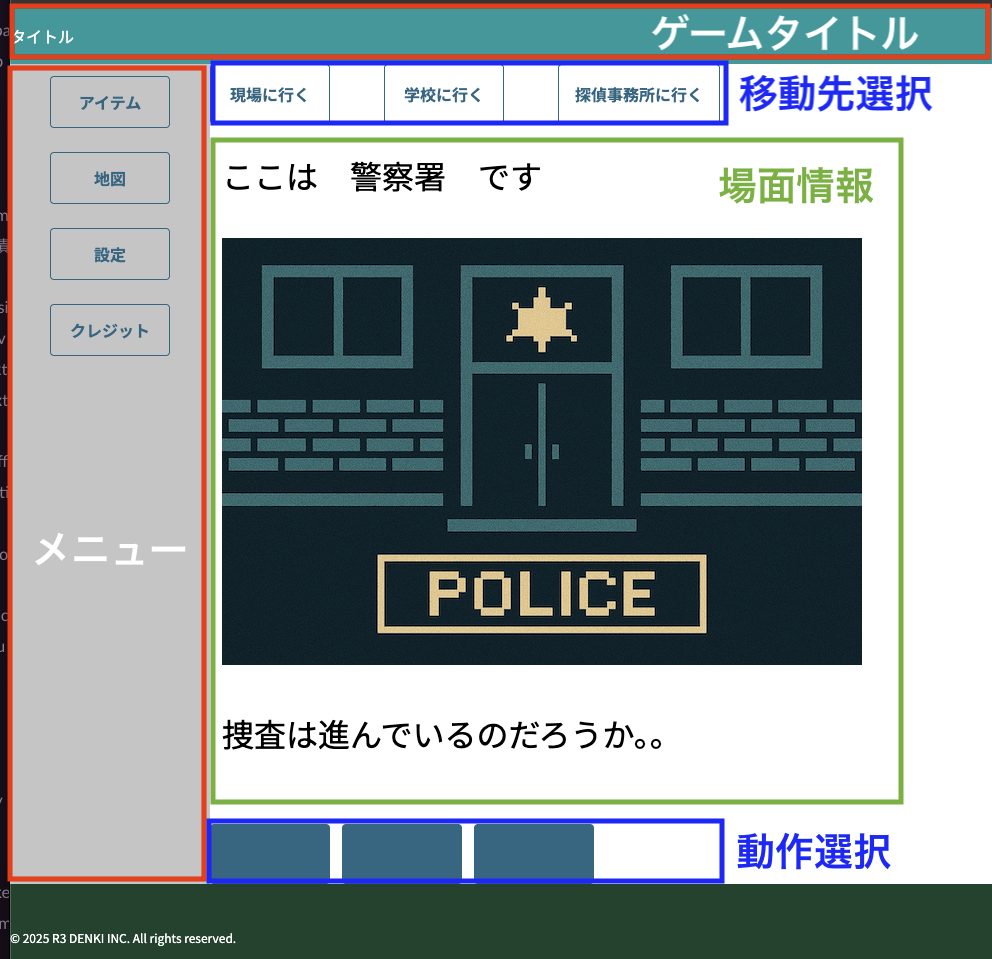
Task: Choose 学校に行く destination
Action: pos(443,95)
